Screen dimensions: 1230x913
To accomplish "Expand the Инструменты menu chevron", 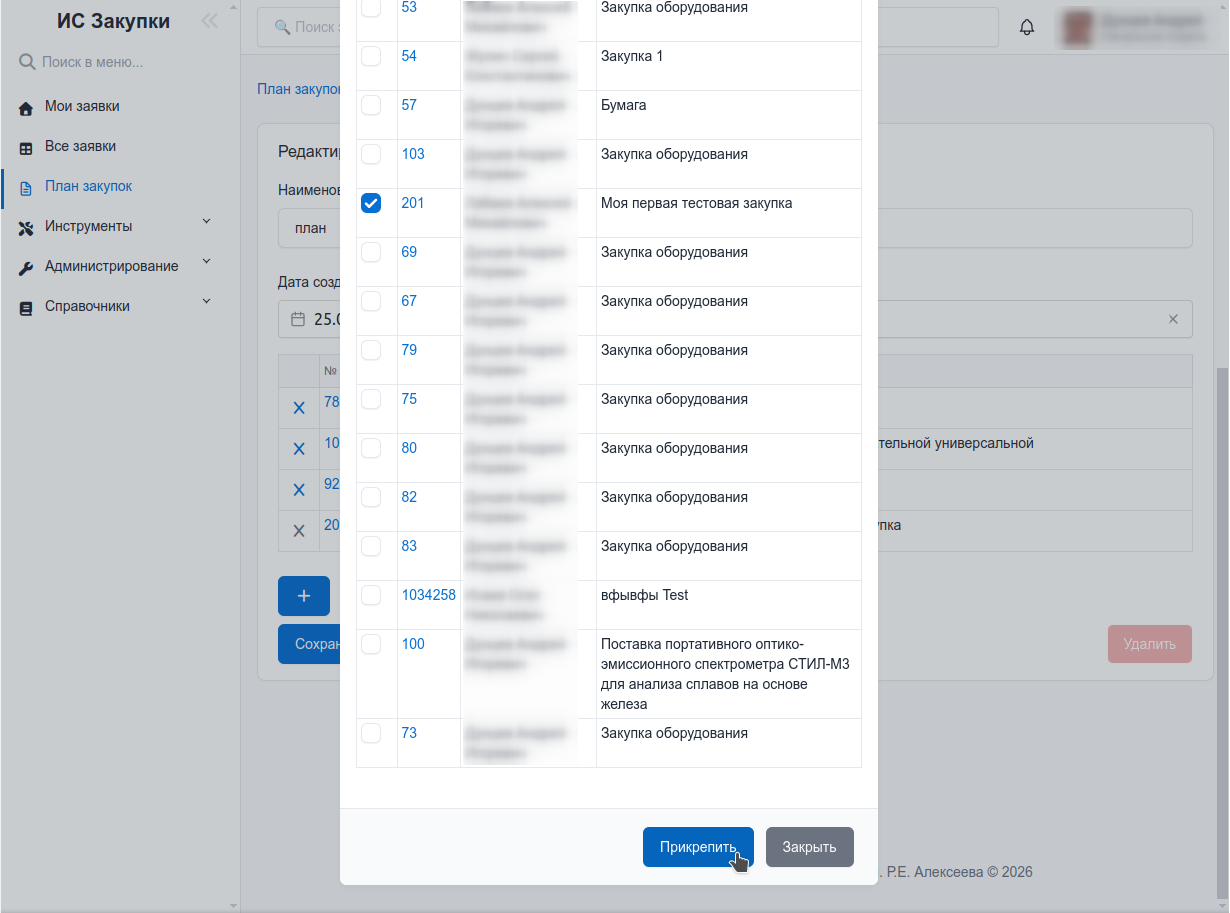I will pos(207,221).
